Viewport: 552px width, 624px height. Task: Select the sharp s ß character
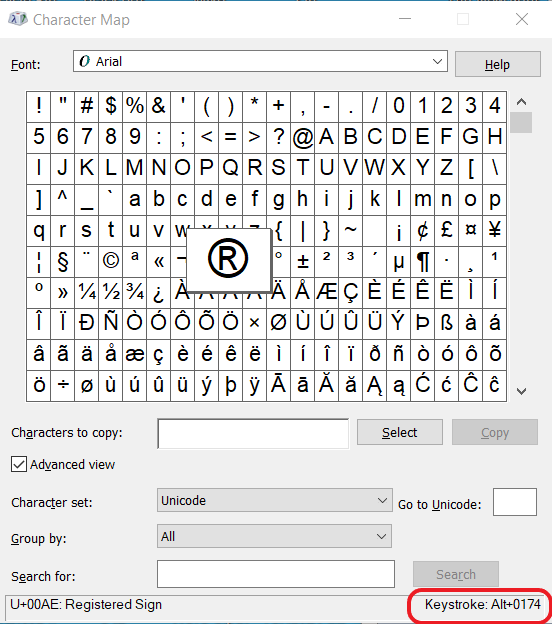click(x=447, y=323)
